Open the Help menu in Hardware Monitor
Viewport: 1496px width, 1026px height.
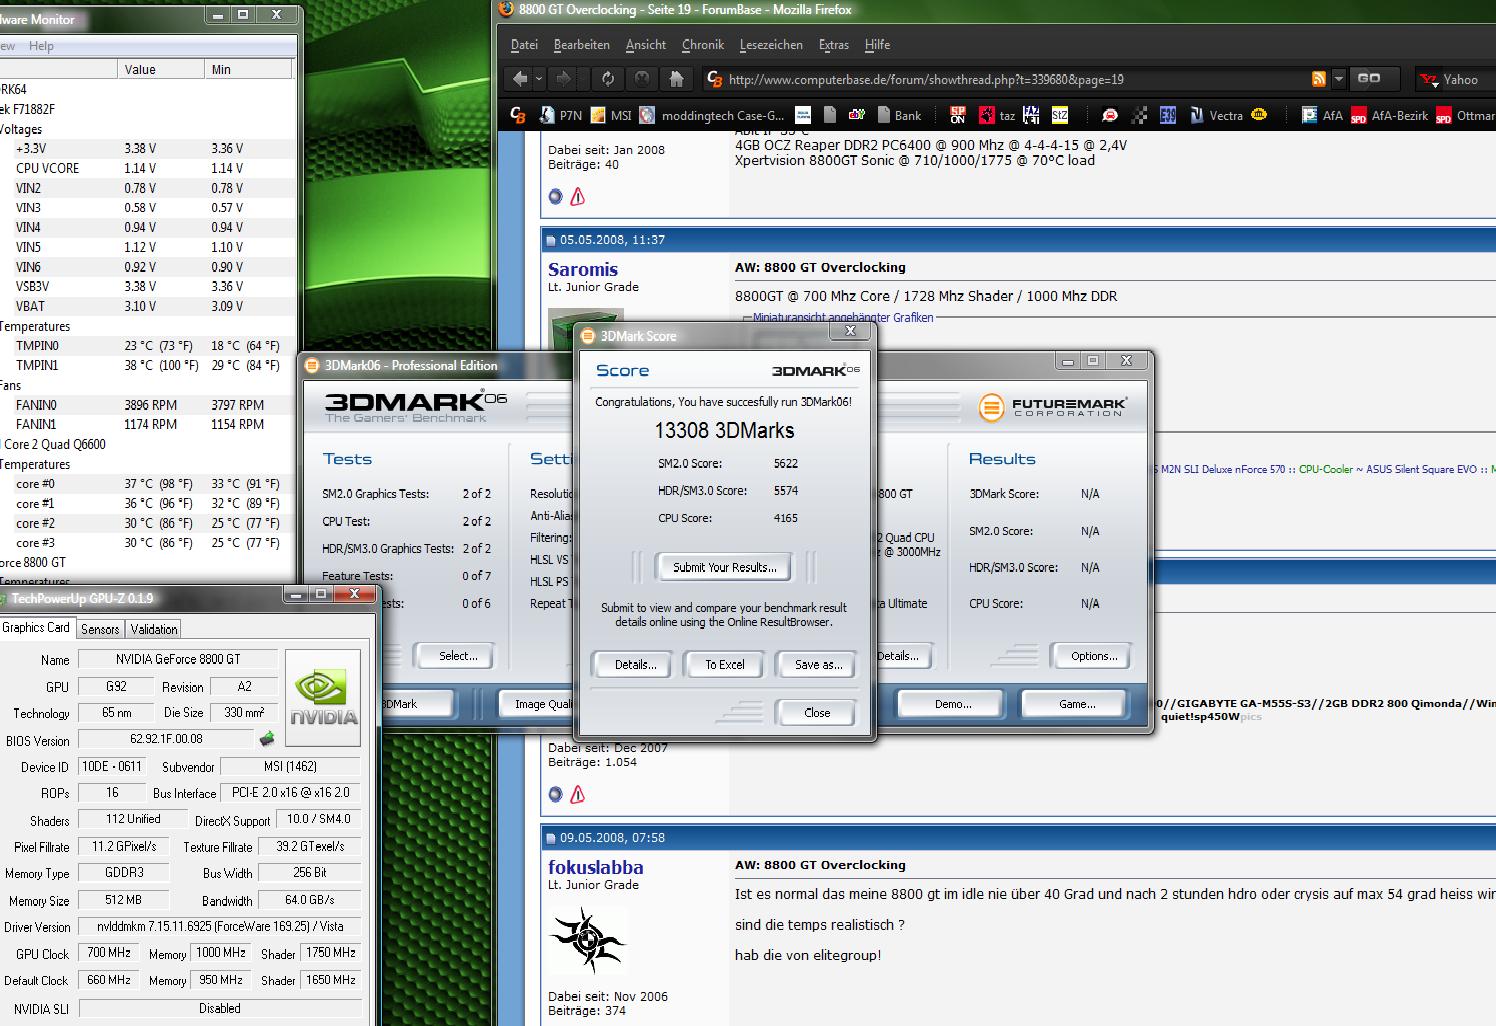[41, 46]
